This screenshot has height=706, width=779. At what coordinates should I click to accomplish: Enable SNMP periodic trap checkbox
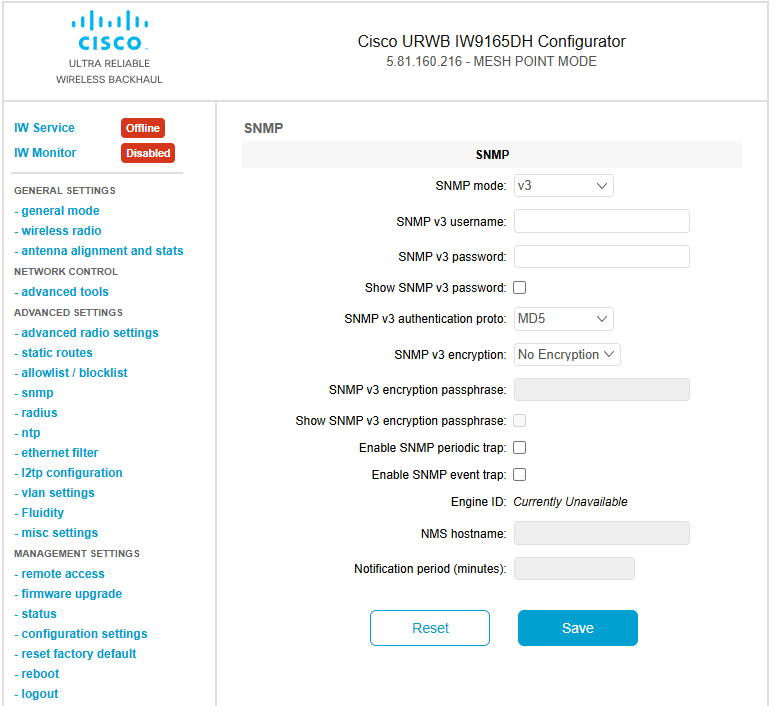point(520,448)
